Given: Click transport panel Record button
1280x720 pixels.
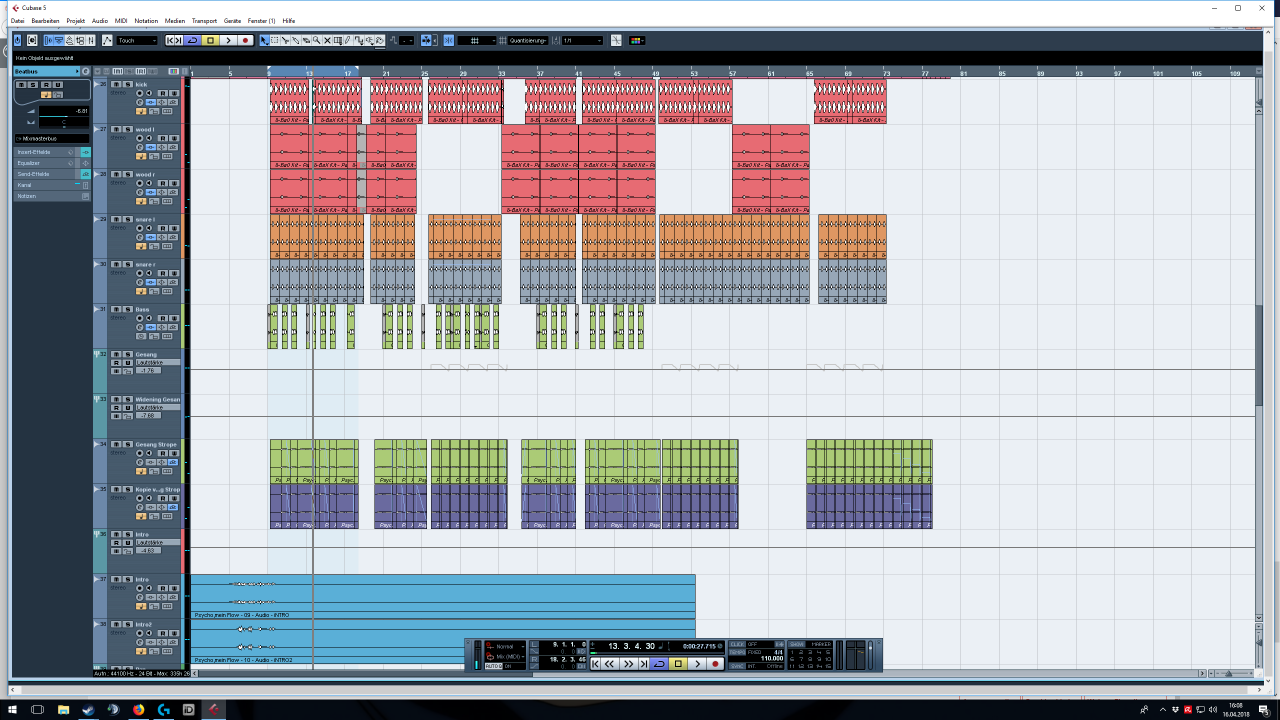Looking at the screenshot, I should (x=715, y=664).
